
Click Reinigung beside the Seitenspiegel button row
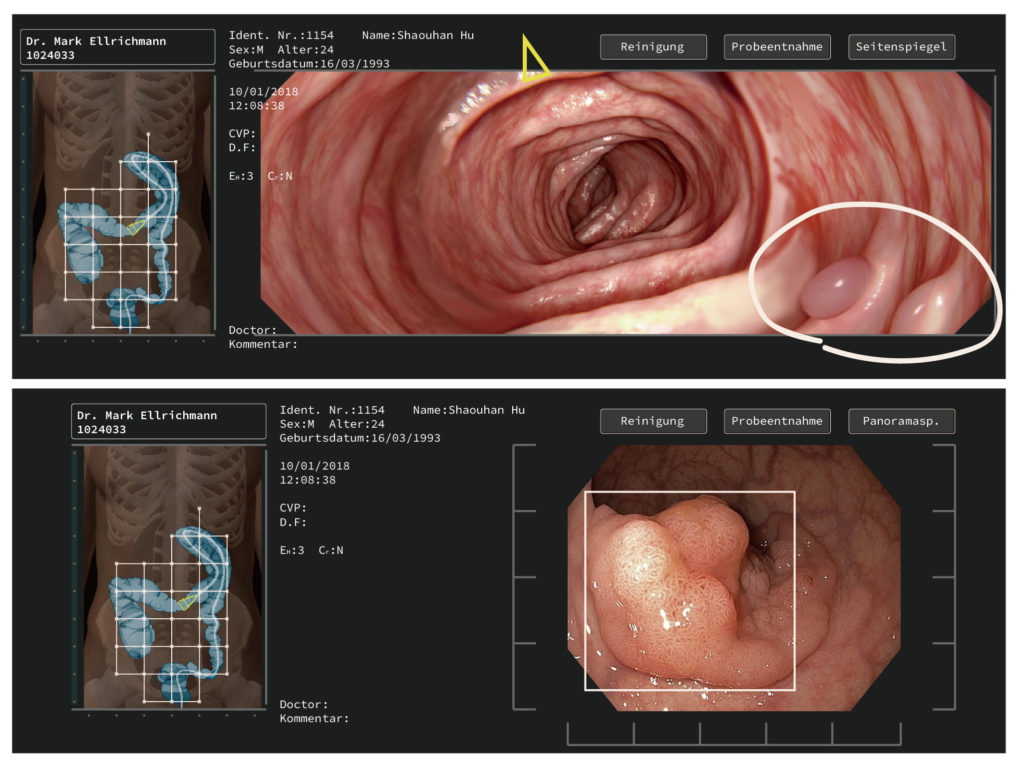pyautogui.click(x=653, y=47)
